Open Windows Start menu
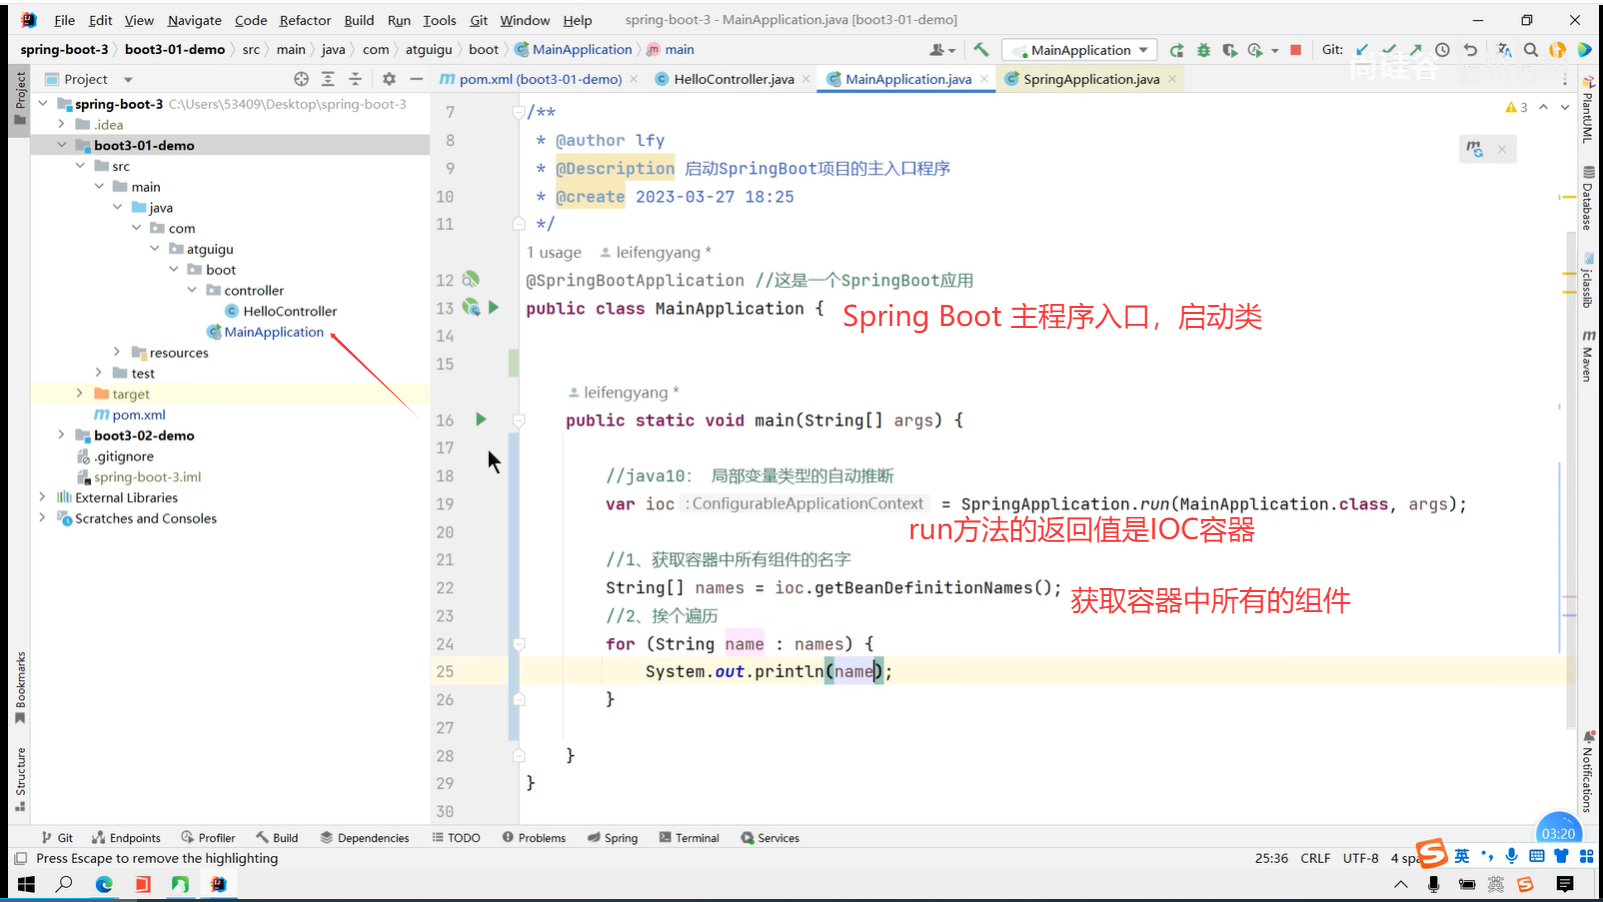Viewport: 1603px width, 902px height. point(26,884)
